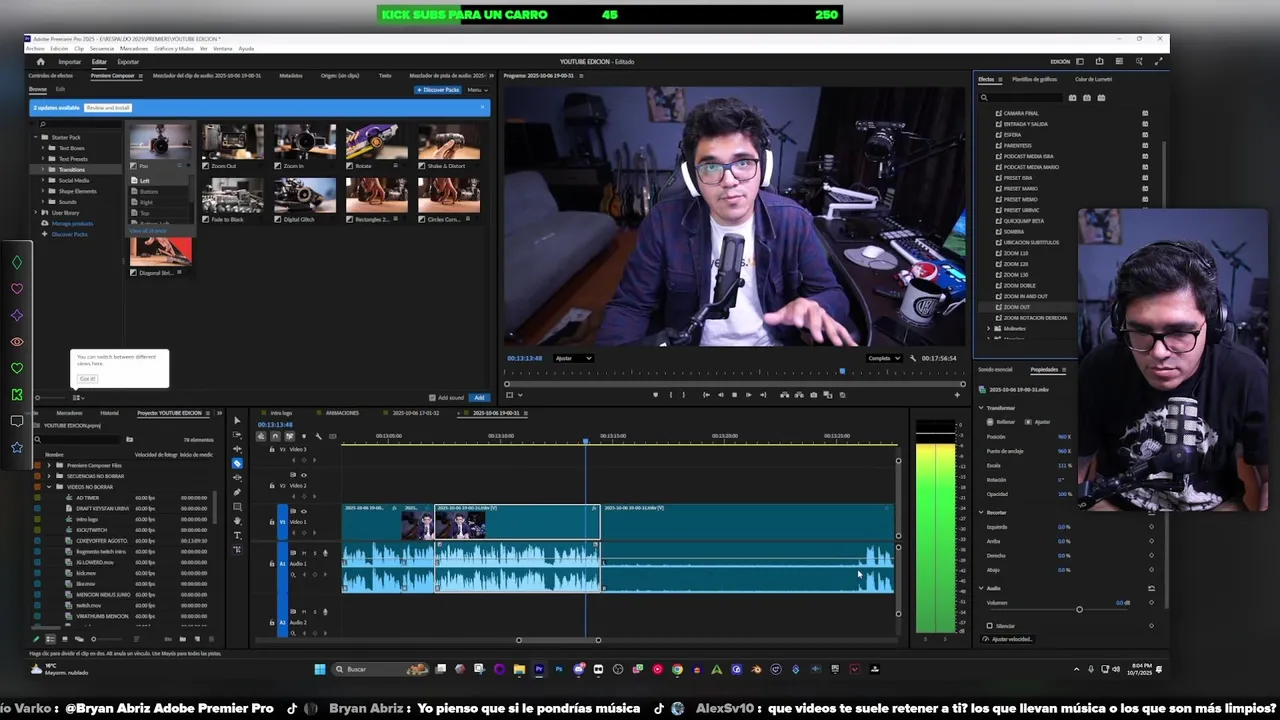This screenshot has width=1280, height=720.
Task: Open the Menu dropdown in Premiere Composer
Action: point(476,90)
